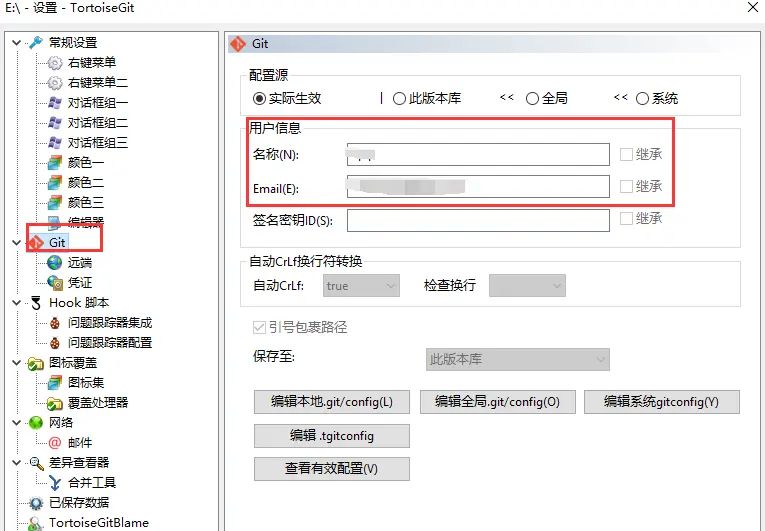Screen dimensions: 765x531
Task: Click the window icon beside 对话框组一
Action: [x=55, y=102]
